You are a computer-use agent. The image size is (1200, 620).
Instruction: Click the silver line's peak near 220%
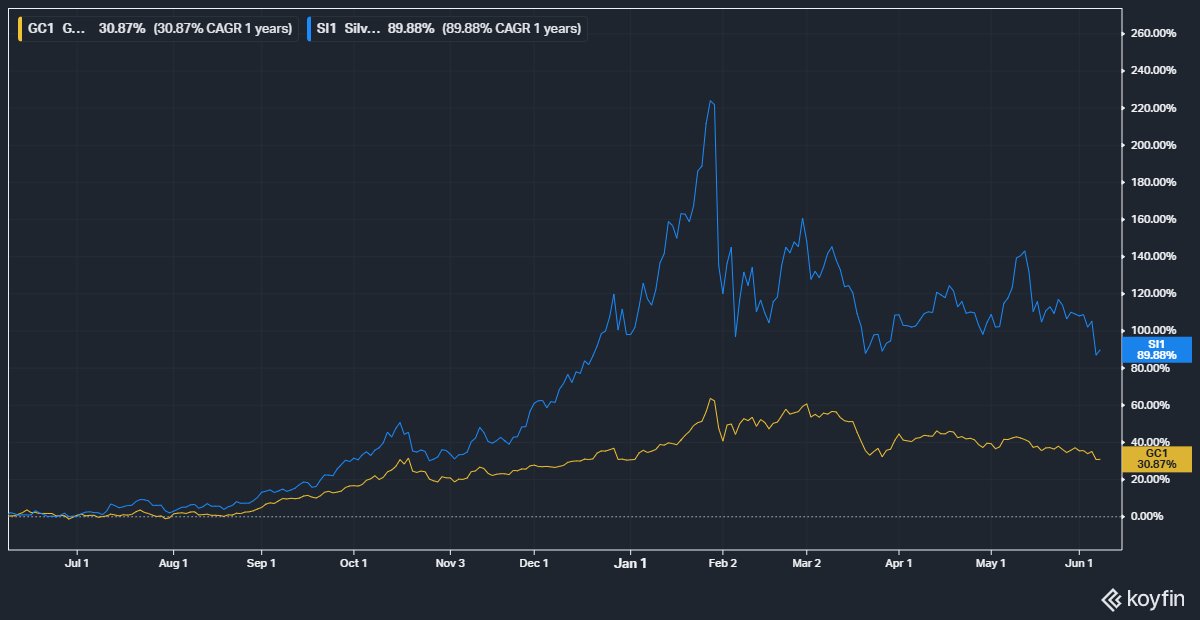click(710, 100)
